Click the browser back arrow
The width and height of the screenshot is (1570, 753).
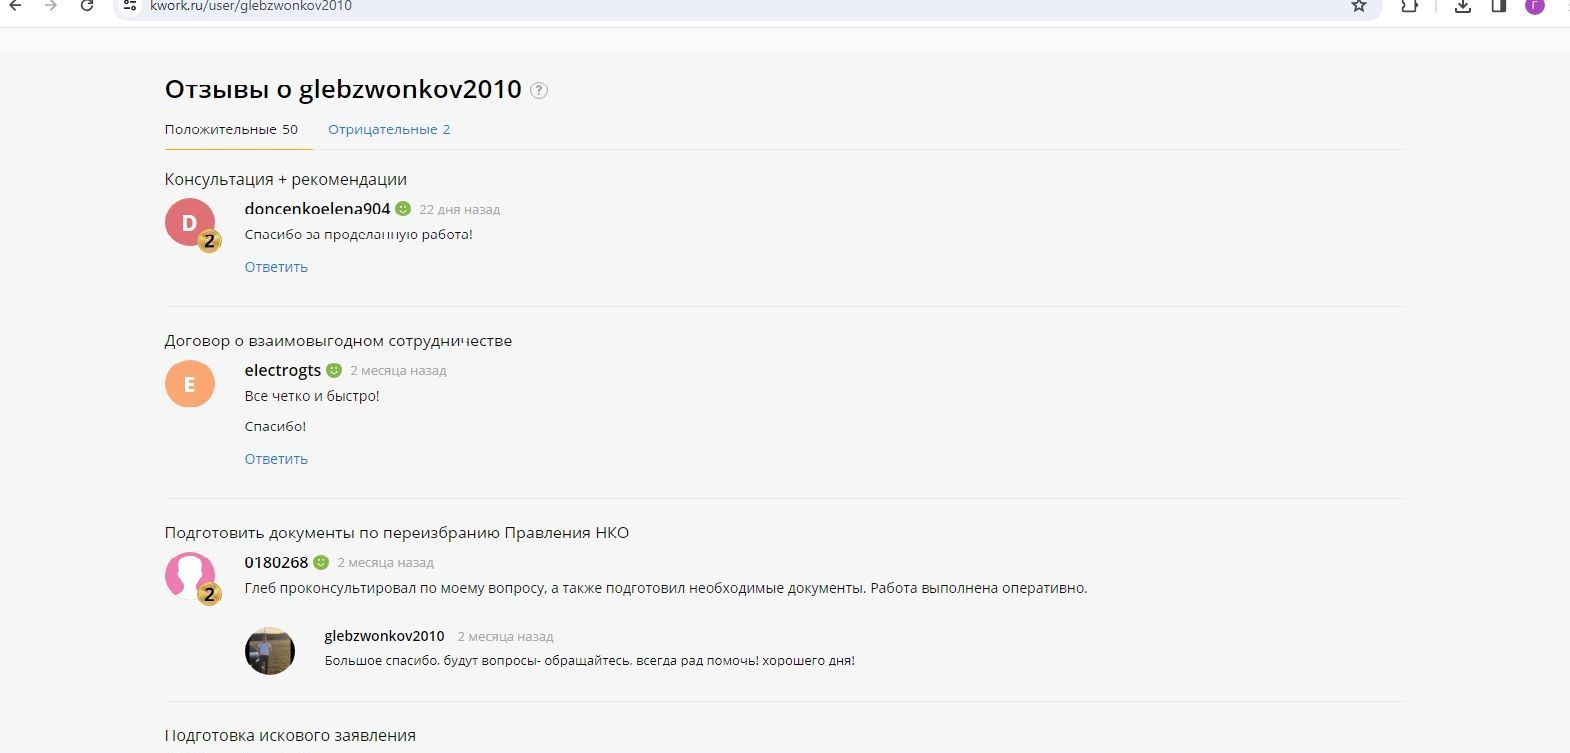(x=16, y=6)
